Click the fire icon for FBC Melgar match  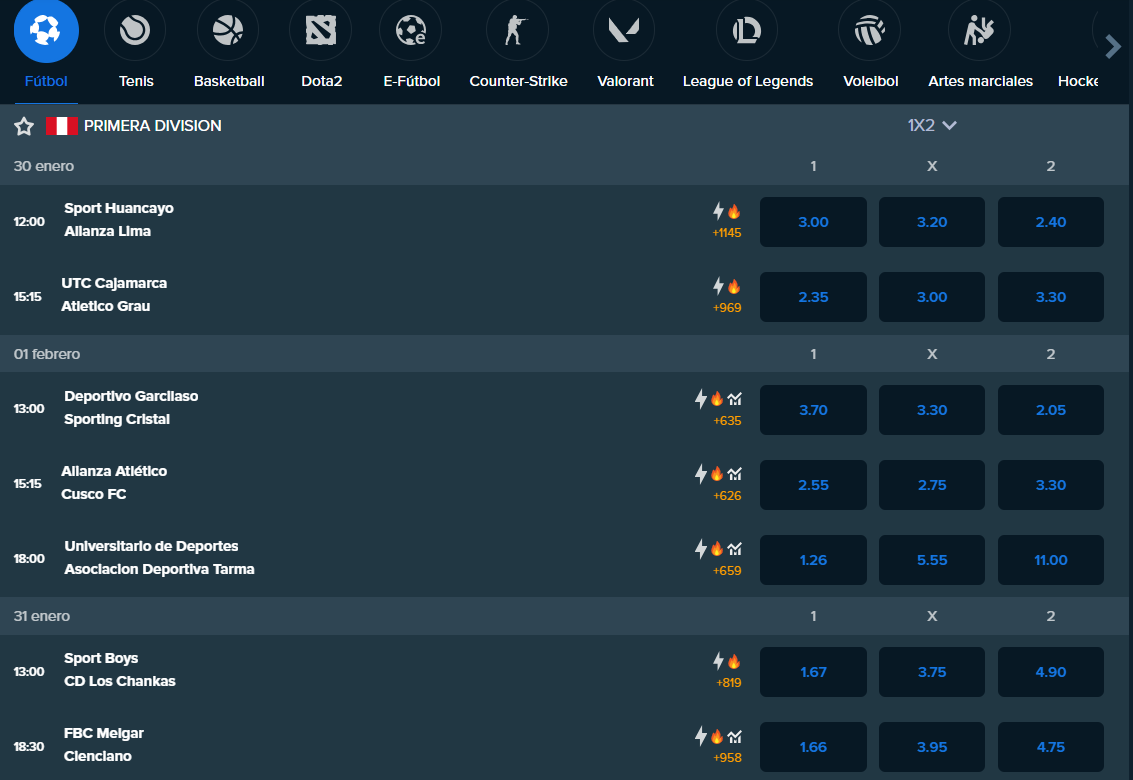717,737
